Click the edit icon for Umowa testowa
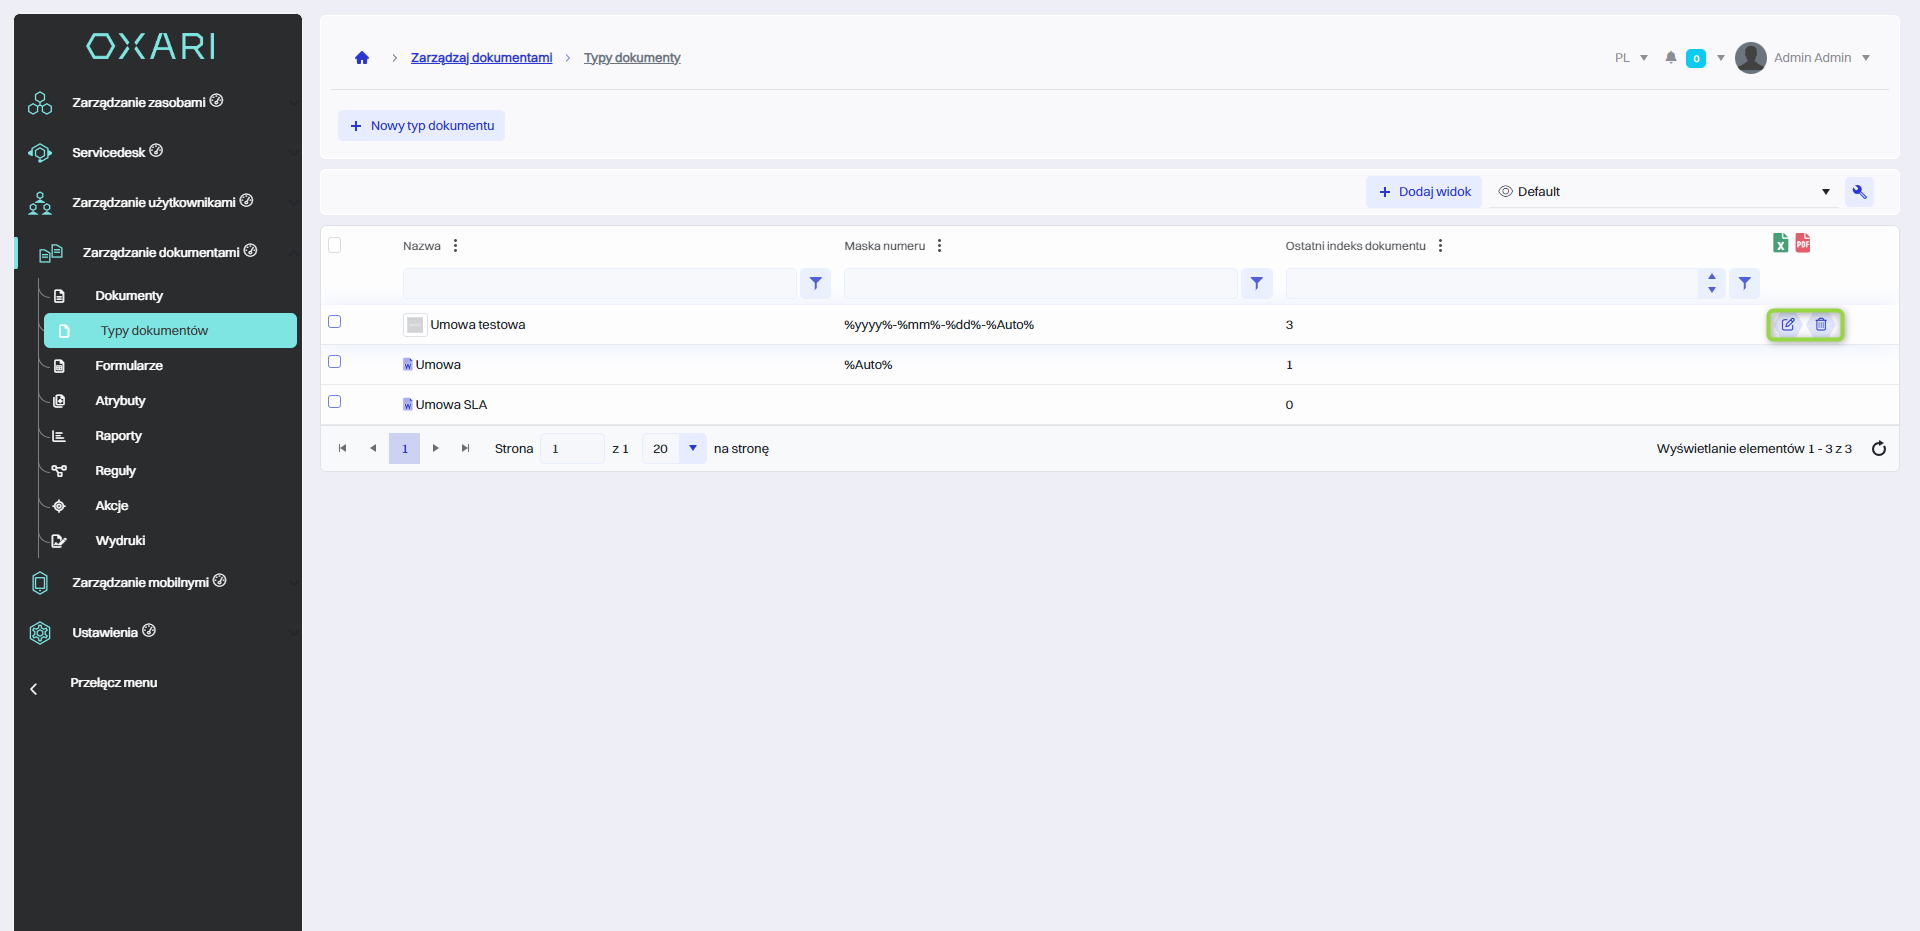This screenshot has width=1920, height=931. (1788, 324)
